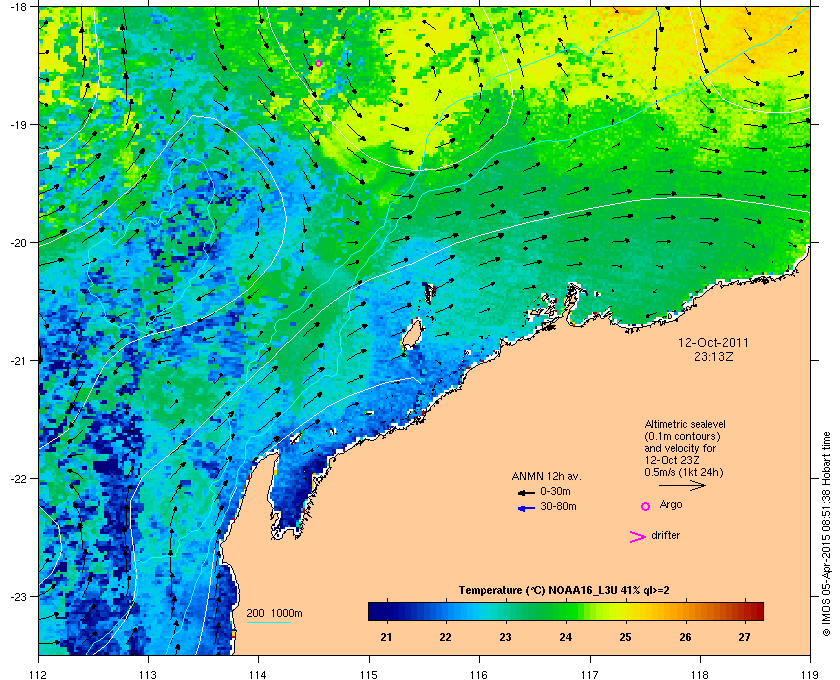Click the longitude axis label 112
Viewport: 840px width, 680px height.
(x=39, y=674)
